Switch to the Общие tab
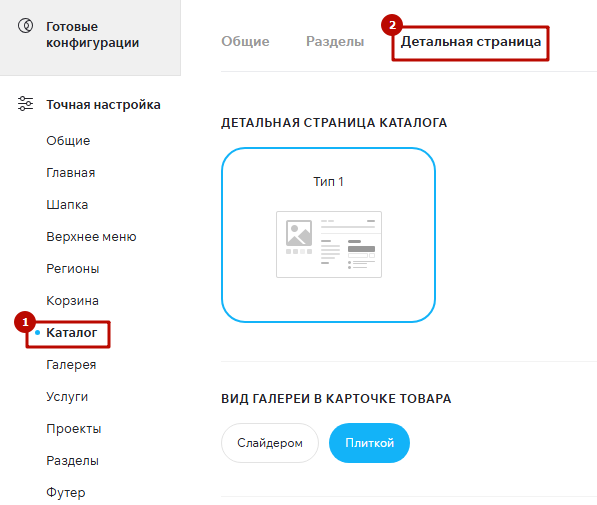 pyautogui.click(x=245, y=41)
